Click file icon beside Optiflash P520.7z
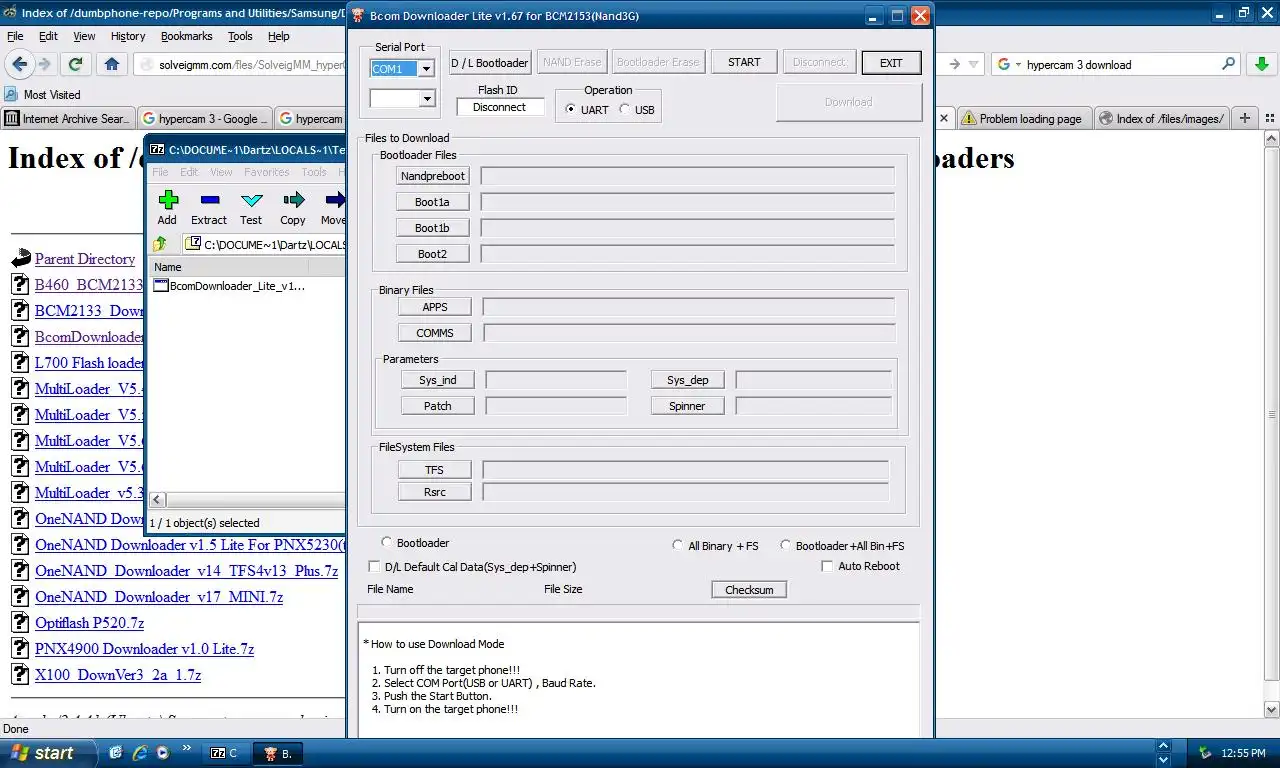This screenshot has height=768, width=1280. coord(20,623)
